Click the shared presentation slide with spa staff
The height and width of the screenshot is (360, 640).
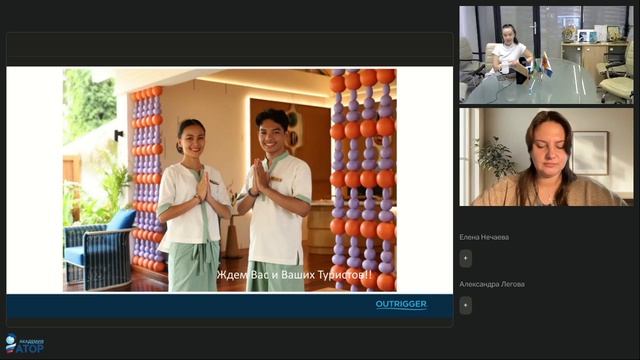click(230, 192)
